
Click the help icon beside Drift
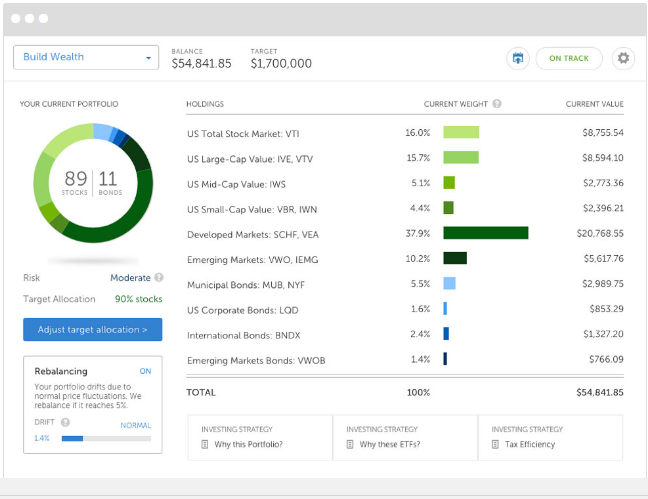(x=65, y=422)
